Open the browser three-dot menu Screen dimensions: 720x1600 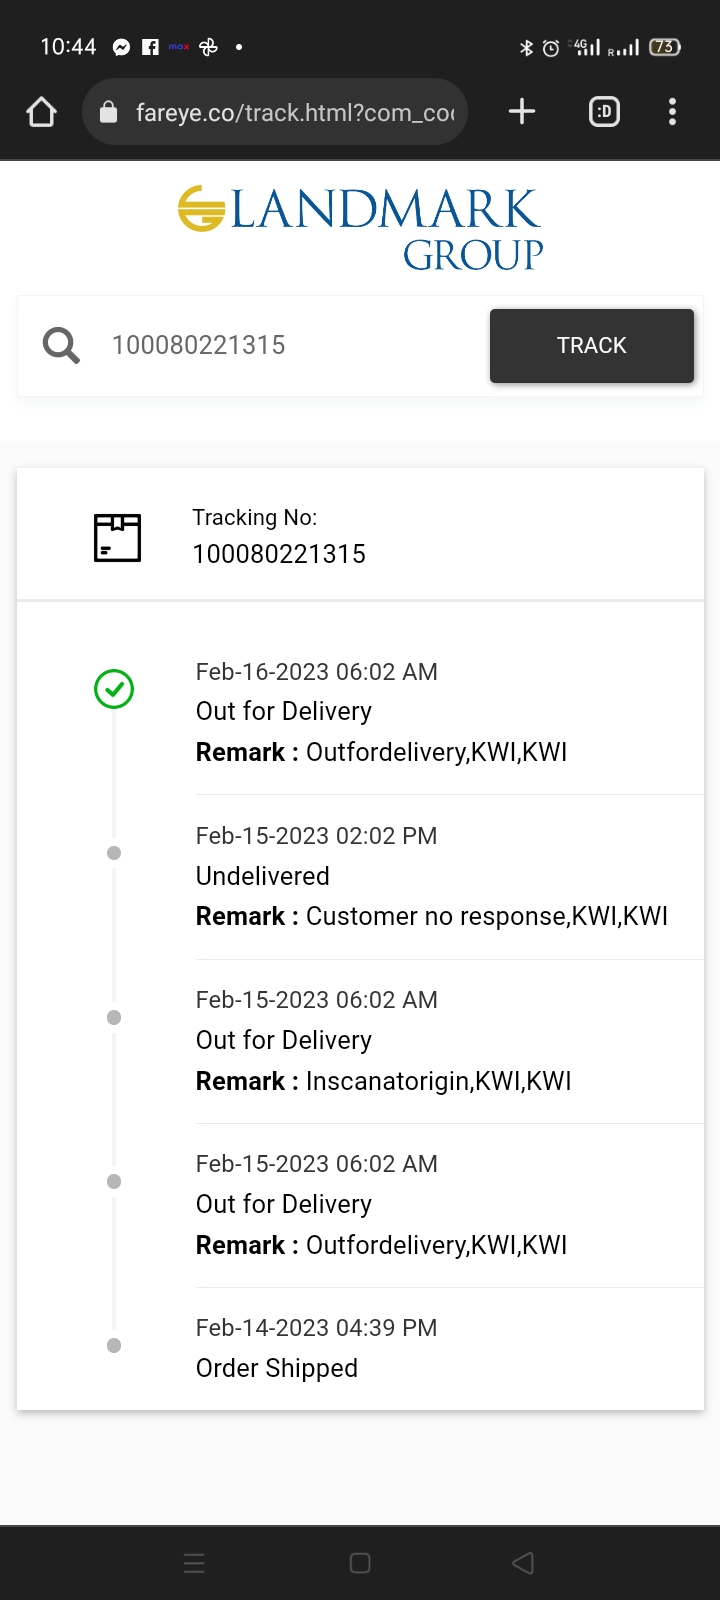click(672, 112)
